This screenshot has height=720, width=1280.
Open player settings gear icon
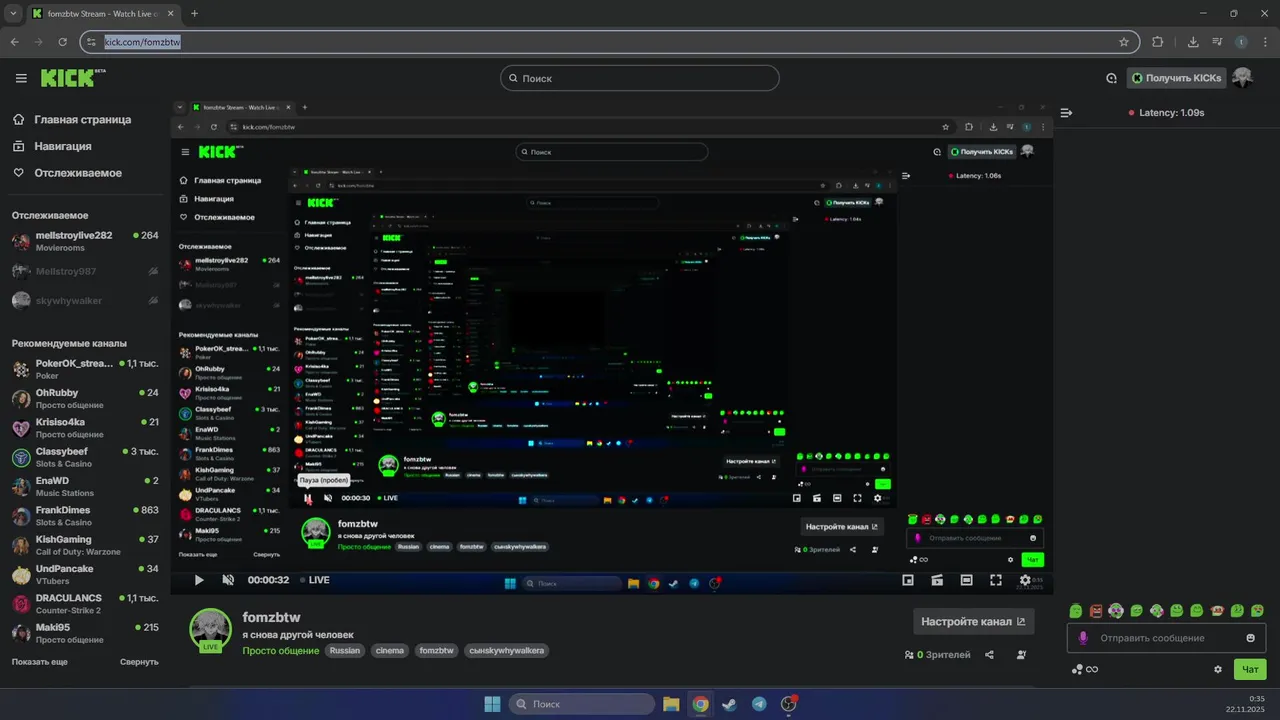pos(1025,580)
